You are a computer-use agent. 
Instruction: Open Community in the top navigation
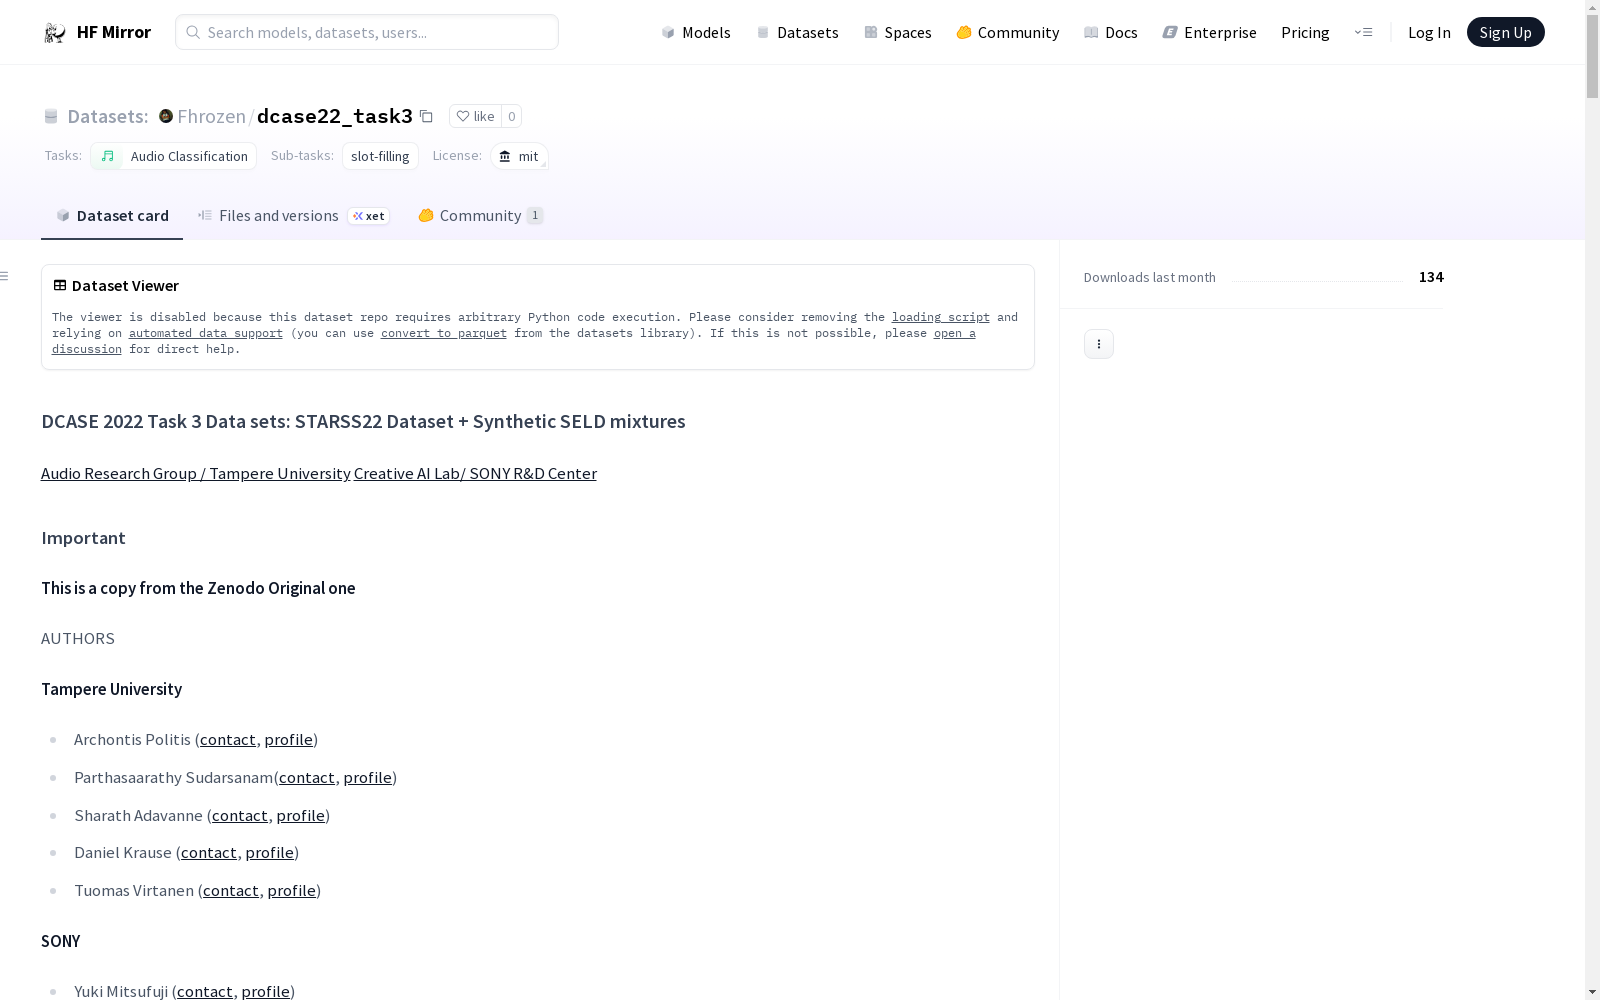click(x=1008, y=32)
